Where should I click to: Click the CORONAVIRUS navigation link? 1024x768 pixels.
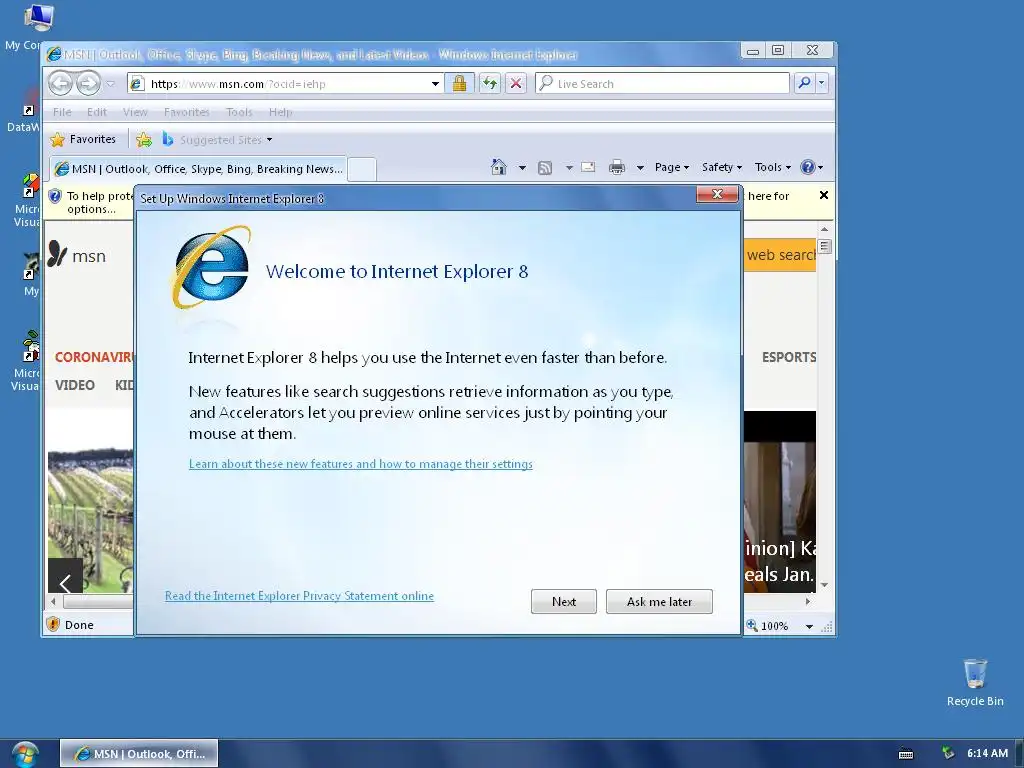pyautogui.click(x=94, y=357)
